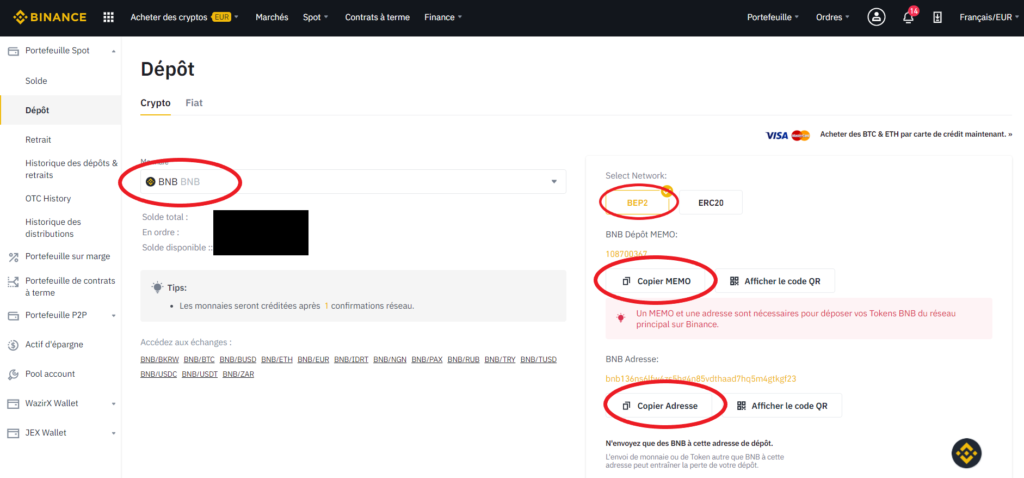Click the BNB coin icon in selector

[150, 182]
